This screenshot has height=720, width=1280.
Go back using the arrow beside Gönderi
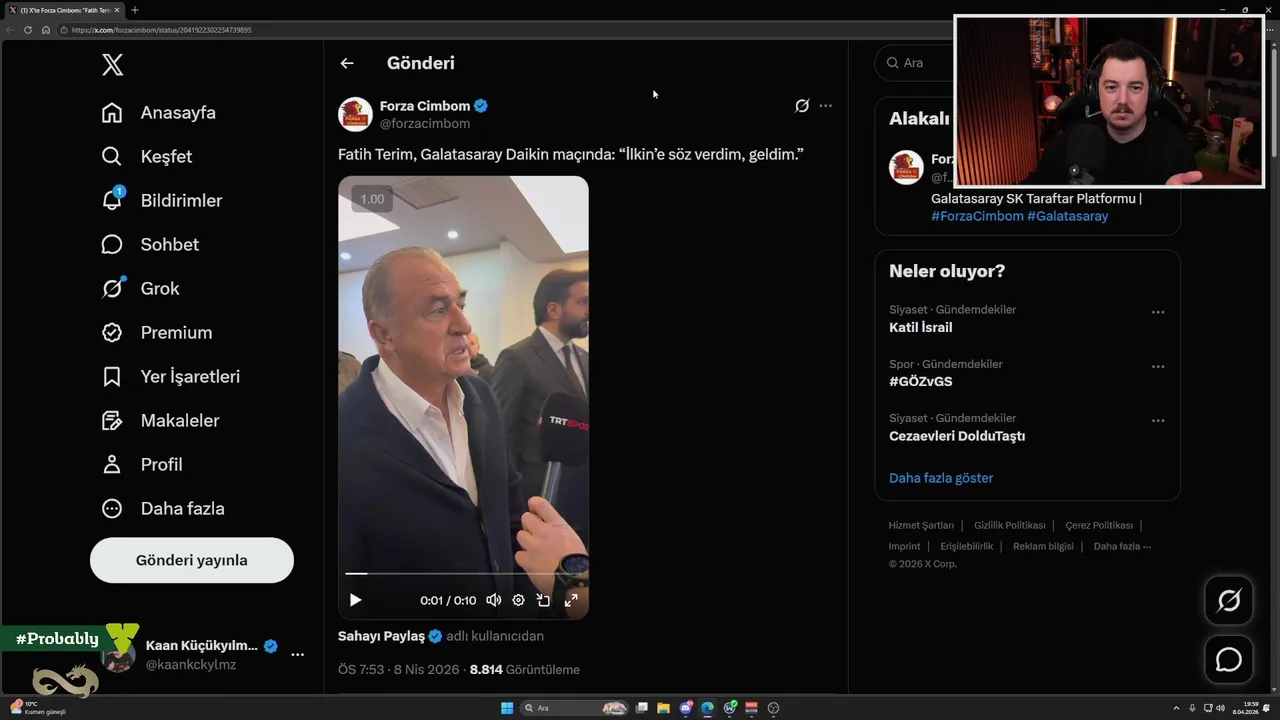point(347,63)
